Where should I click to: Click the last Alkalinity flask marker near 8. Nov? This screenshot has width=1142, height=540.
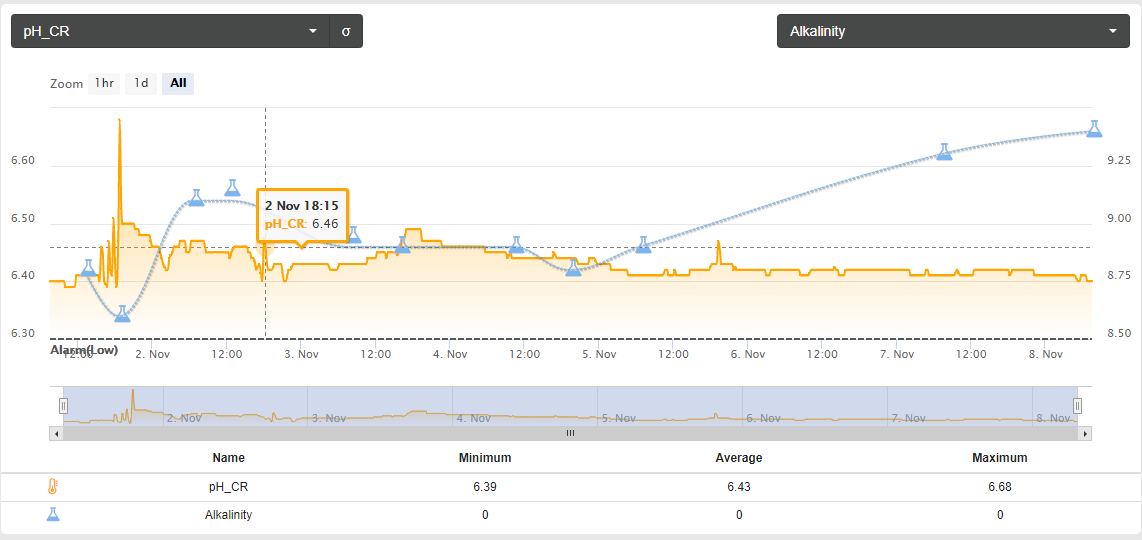pyautogui.click(x=1094, y=129)
